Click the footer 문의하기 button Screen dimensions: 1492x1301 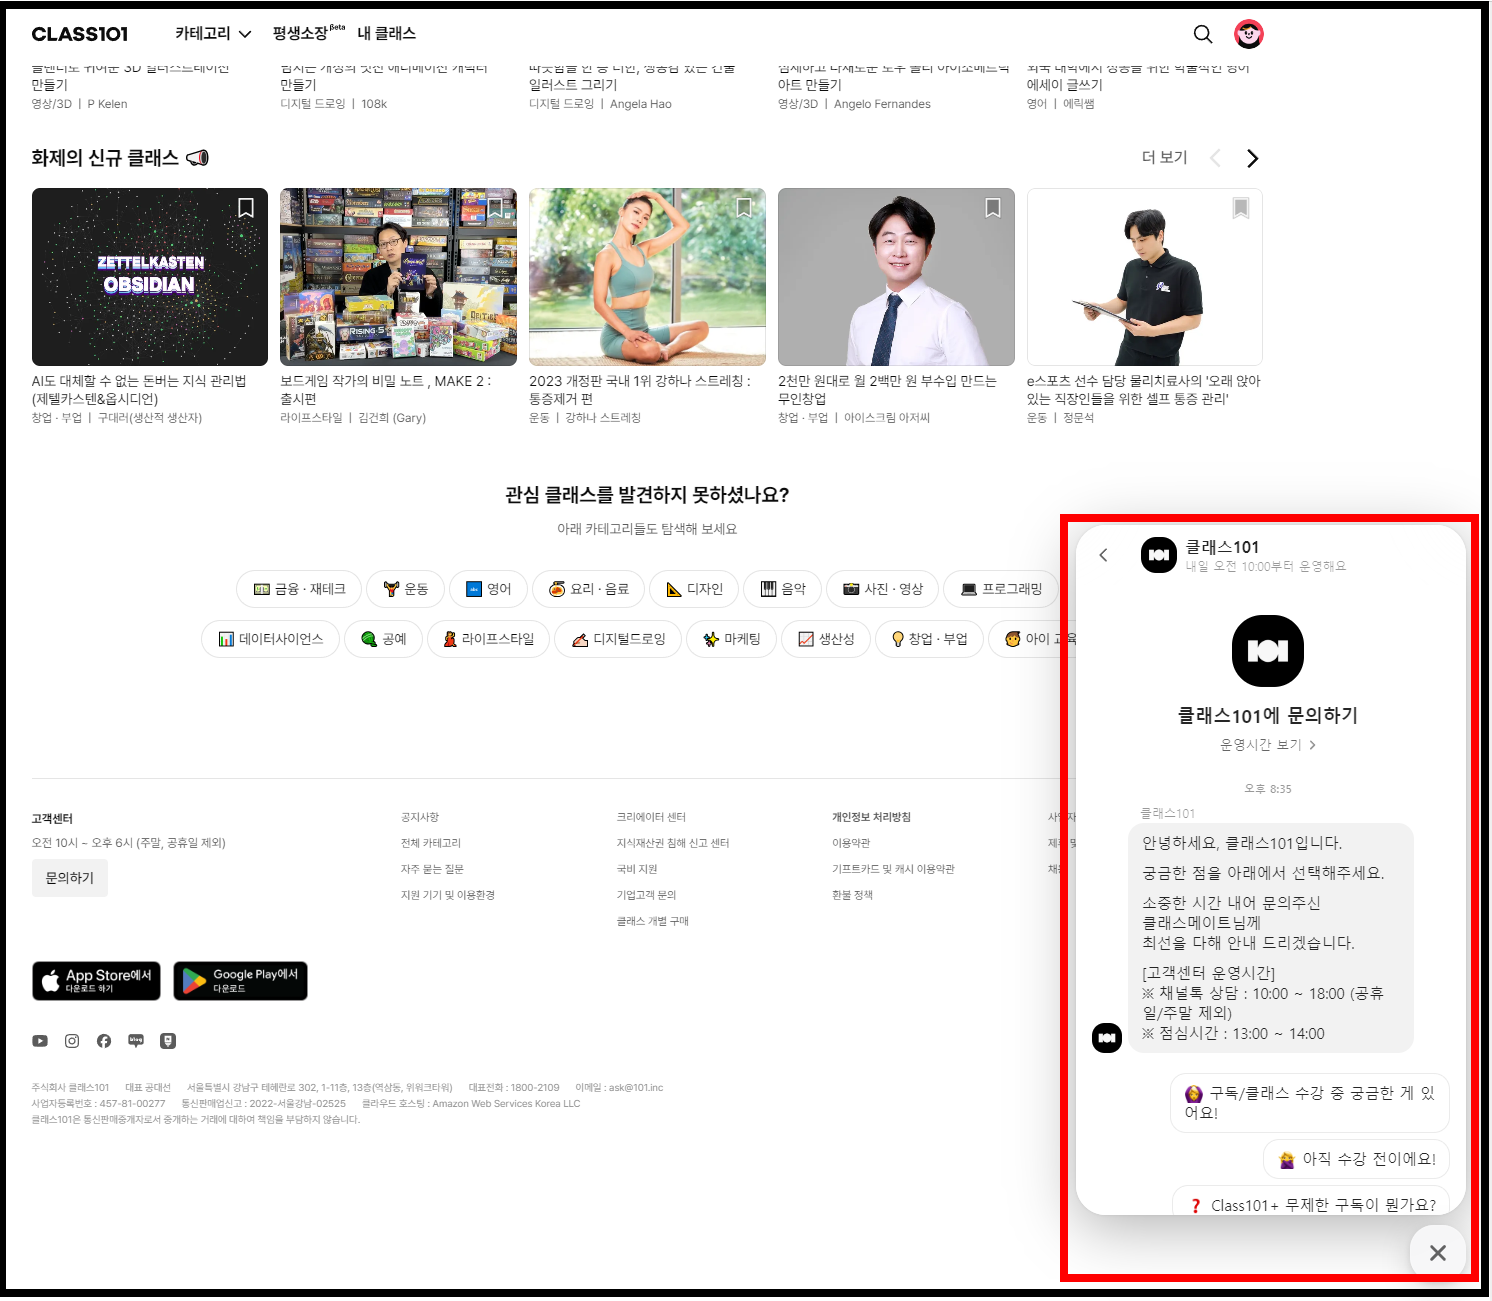coord(70,878)
